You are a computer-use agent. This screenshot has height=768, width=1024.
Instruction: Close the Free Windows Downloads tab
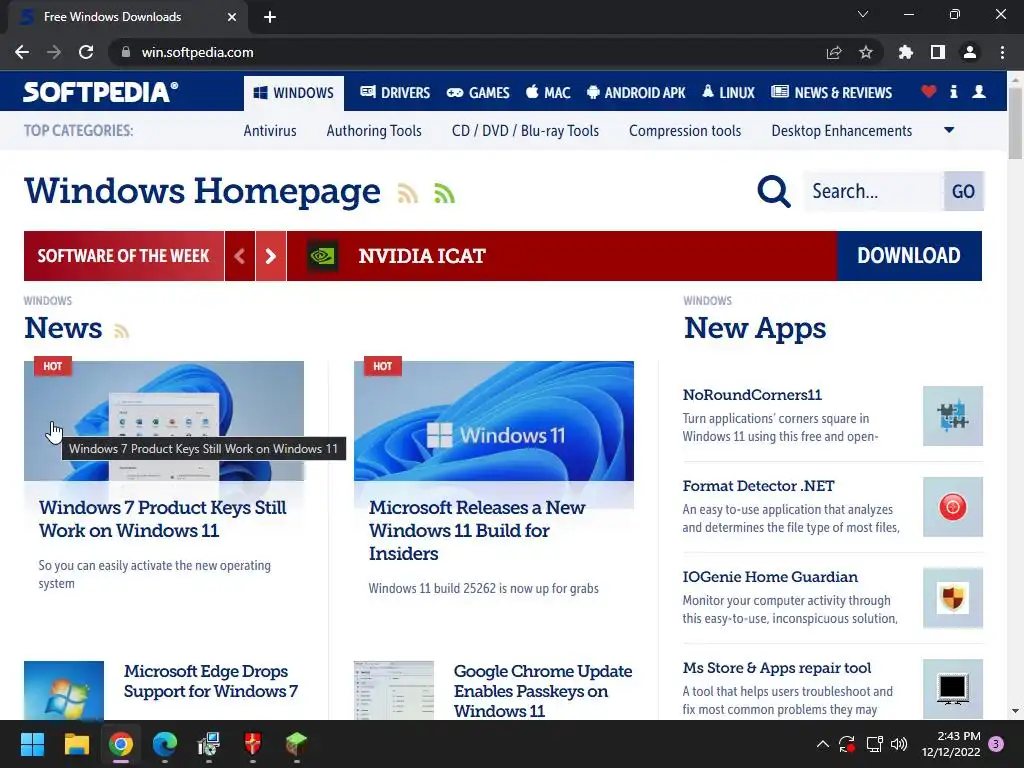[232, 17]
